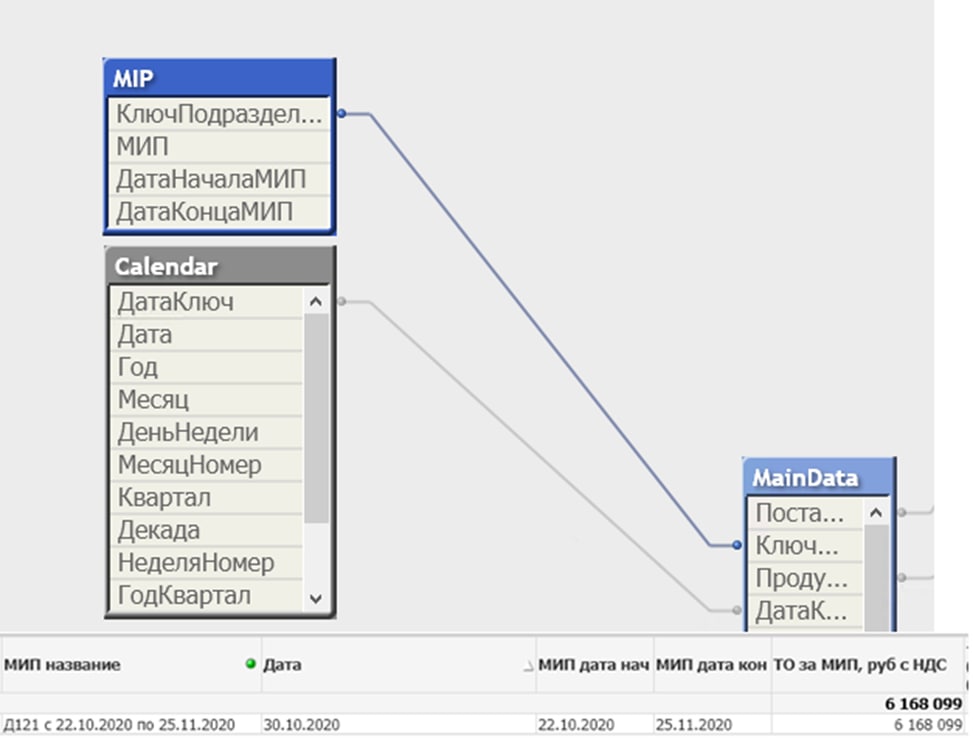973x739 pixels.
Task: Select the ДатаКонцаМИП field
Action: tap(219, 212)
